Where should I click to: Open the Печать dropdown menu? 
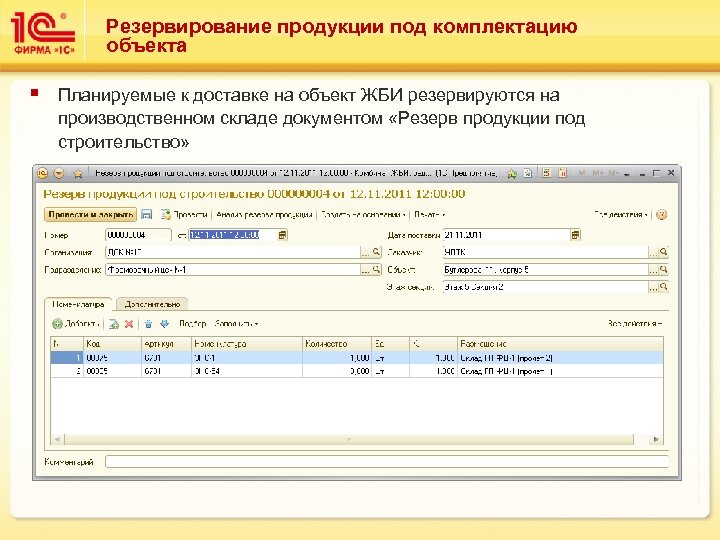point(430,214)
